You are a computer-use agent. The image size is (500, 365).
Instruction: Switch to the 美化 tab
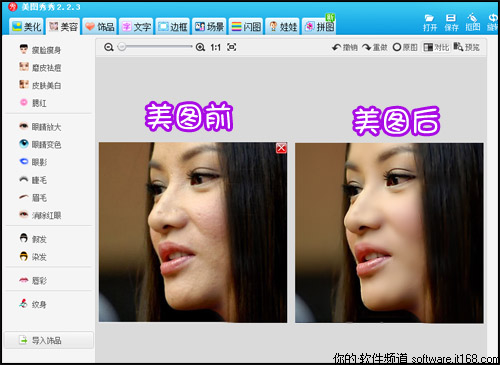click(x=26, y=27)
